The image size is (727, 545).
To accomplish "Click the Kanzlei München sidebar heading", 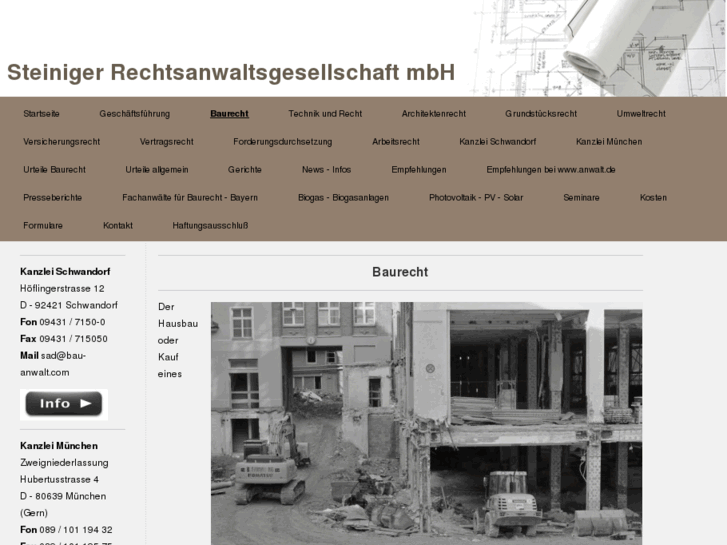I will tap(59, 446).
